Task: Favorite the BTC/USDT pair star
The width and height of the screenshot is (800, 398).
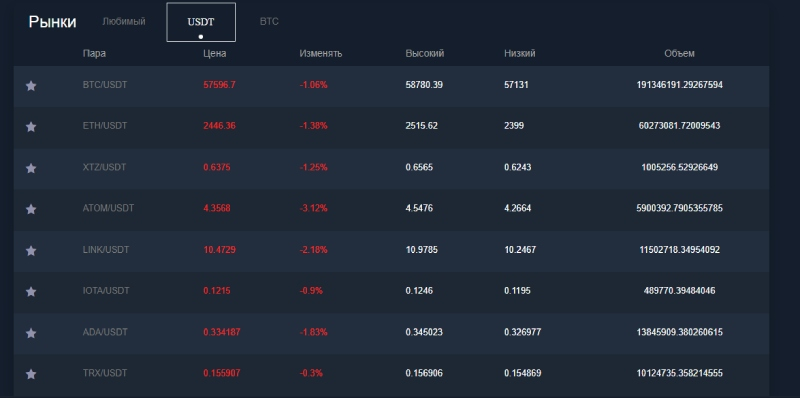Action: [x=31, y=86]
